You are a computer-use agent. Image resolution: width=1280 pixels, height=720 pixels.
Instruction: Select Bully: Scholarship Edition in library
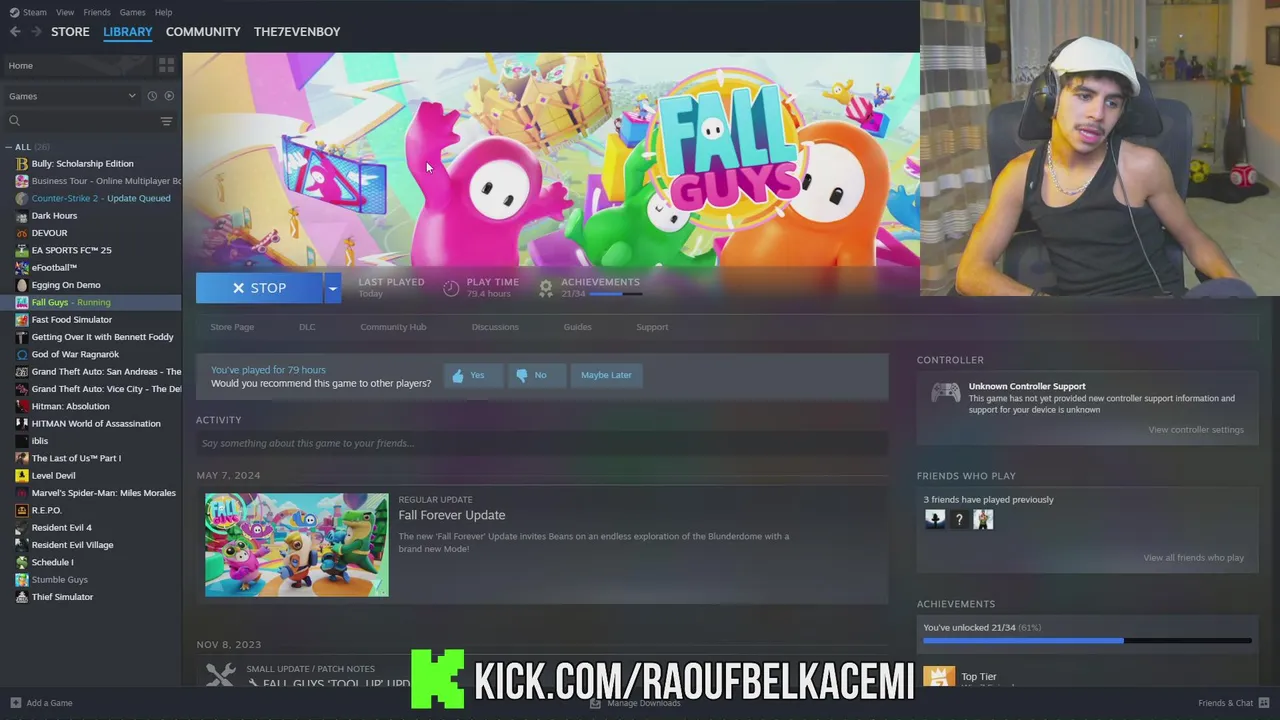[x=82, y=164]
